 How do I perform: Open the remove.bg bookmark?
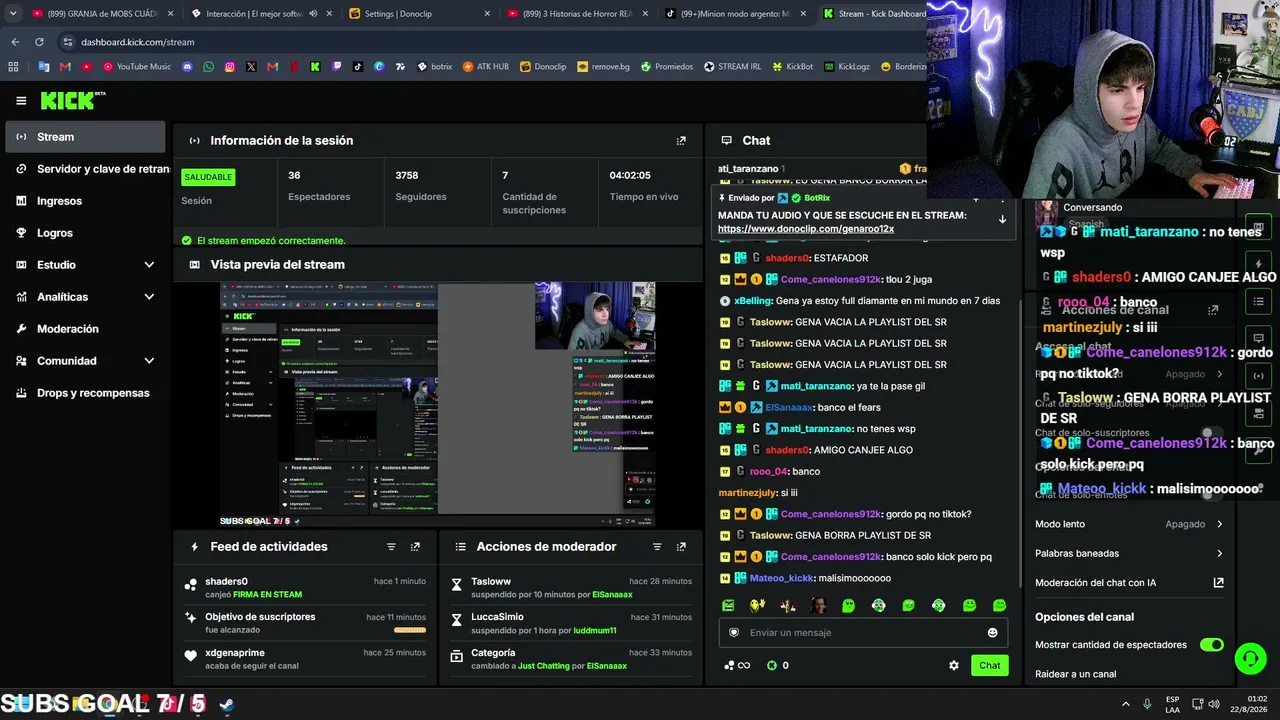coord(602,67)
